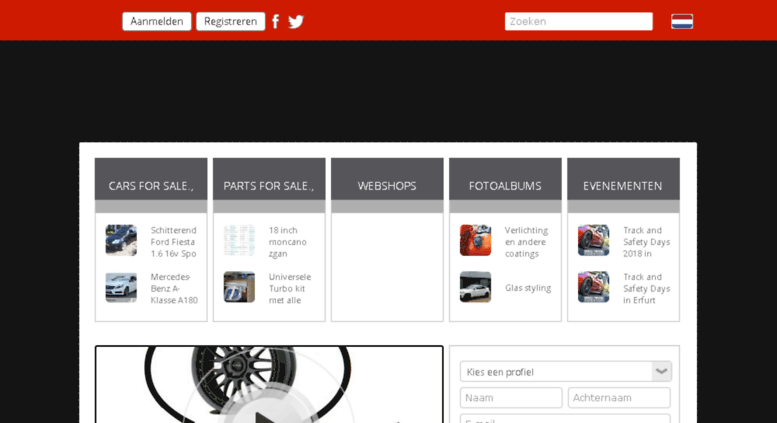
Task: Open the CARS FOR SALE section header
Action: click(151, 186)
